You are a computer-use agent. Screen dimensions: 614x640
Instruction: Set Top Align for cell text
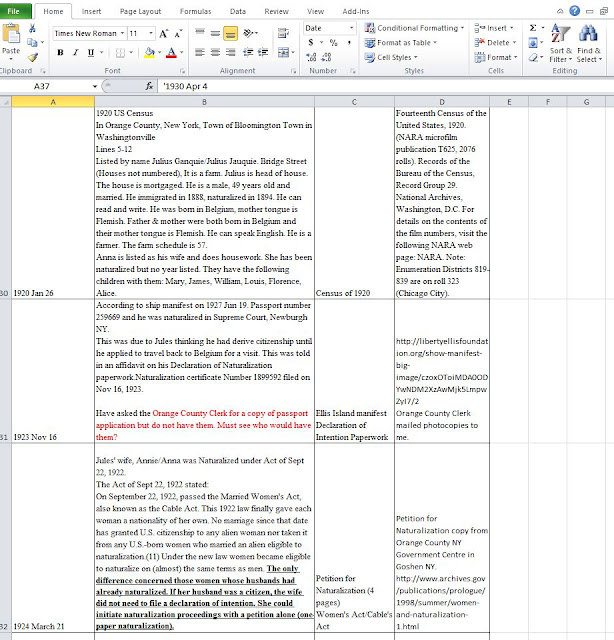[x=200, y=33]
